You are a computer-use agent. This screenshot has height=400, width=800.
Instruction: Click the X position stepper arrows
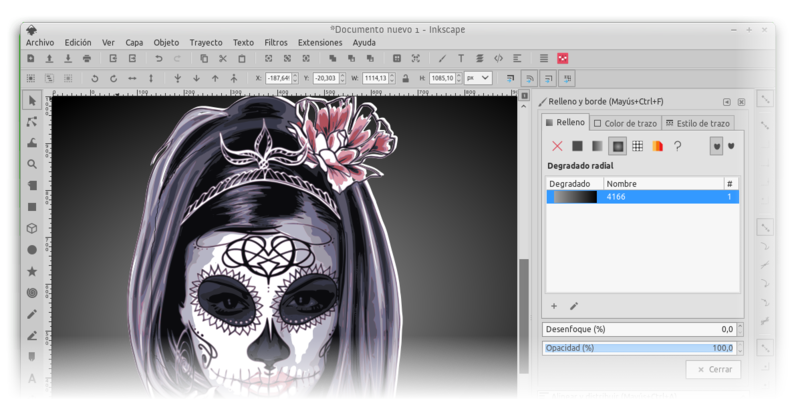point(295,79)
